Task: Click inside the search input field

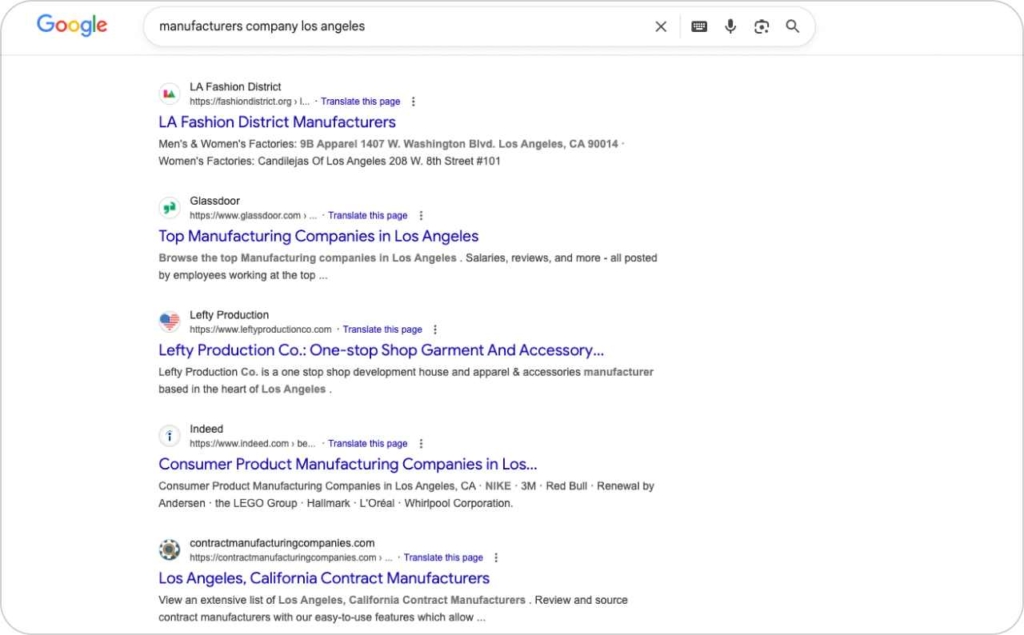Action: coord(400,26)
